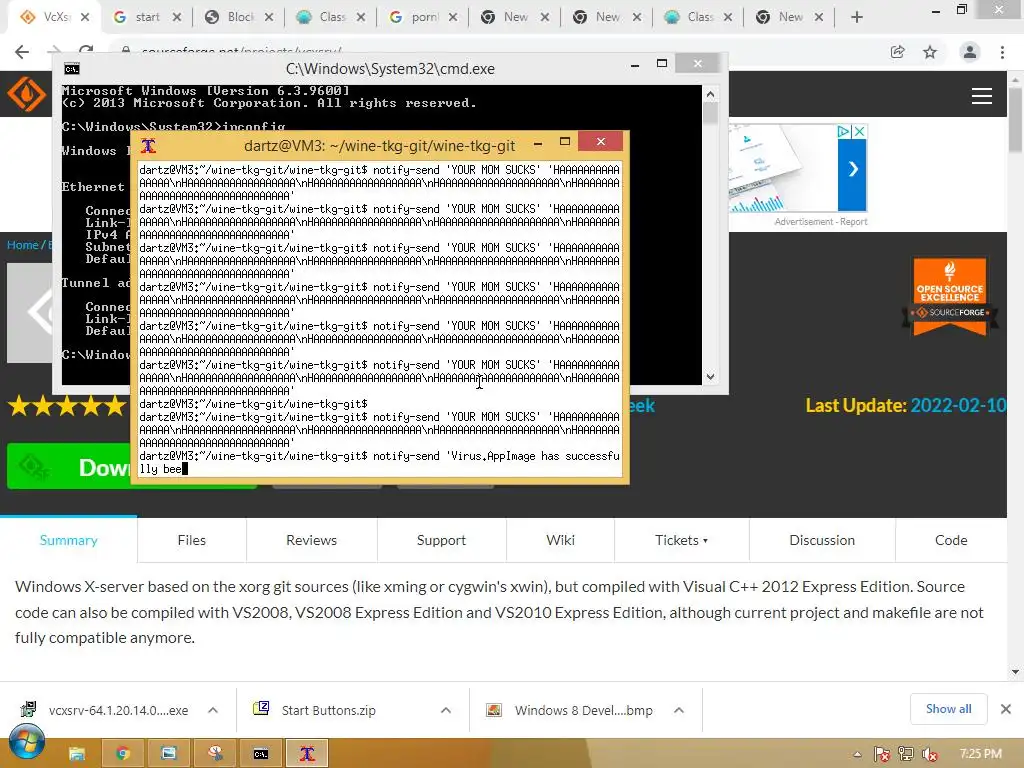Click the ad's next arrow
Viewport: 1024px width, 768px height.
click(x=852, y=169)
